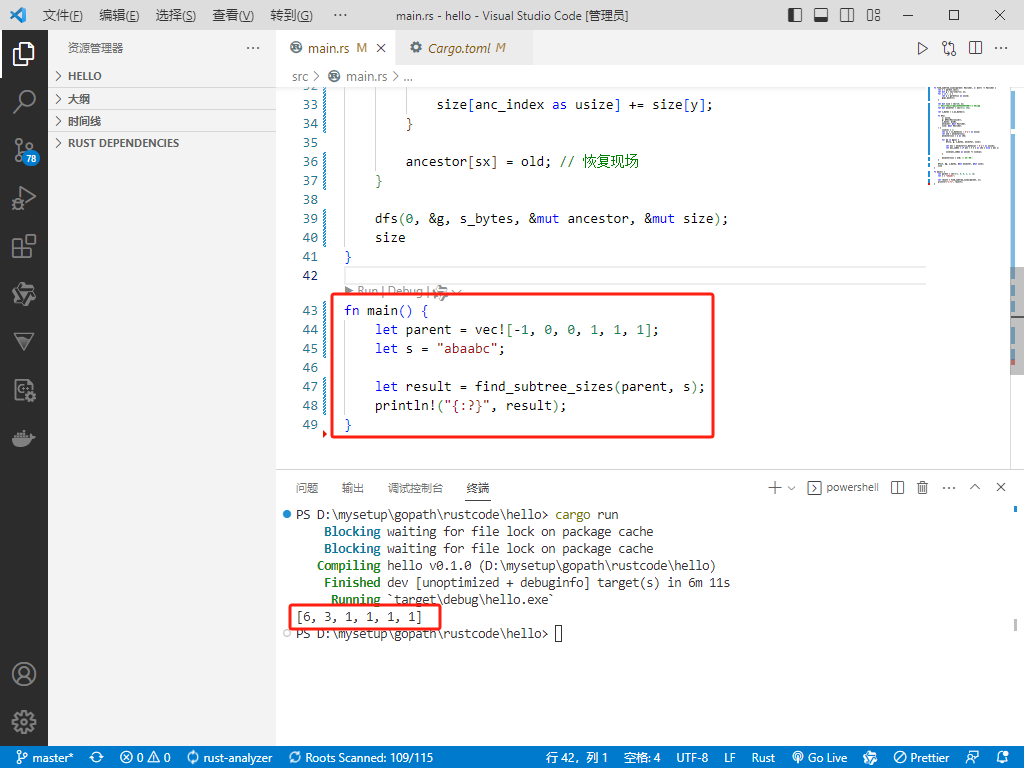The image size is (1024, 768).
Task: Open the 查看(V) menu
Action: coord(233,15)
